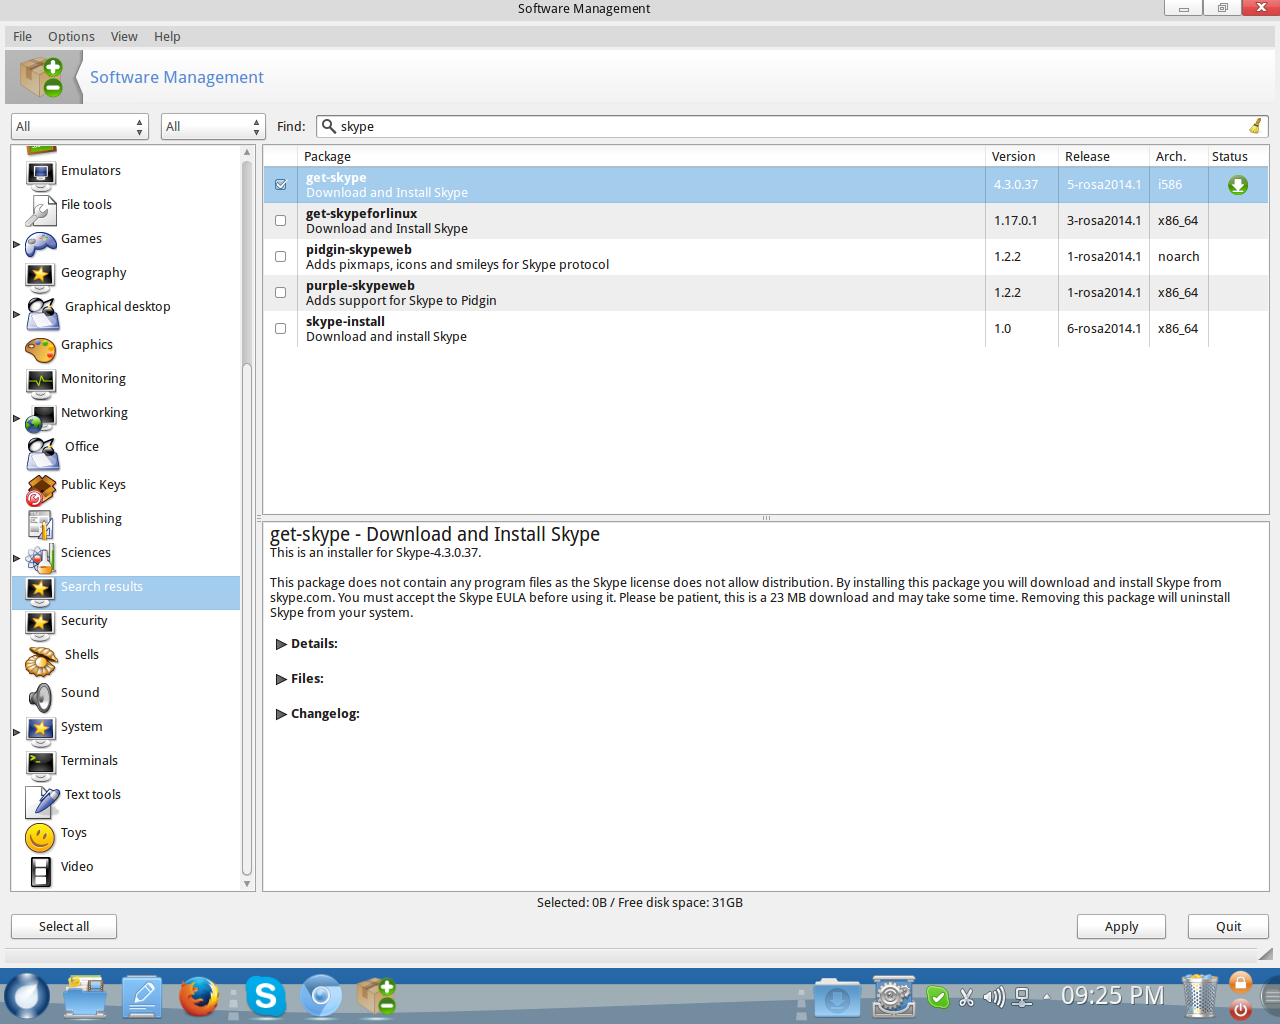Expand the System category tree arrow
Viewport: 1280px width, 1024px height.
[x=16, y=732]
